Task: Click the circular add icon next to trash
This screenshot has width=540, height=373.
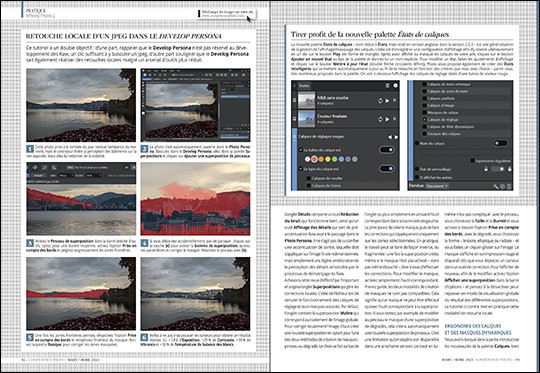Action: click(502, 186)
